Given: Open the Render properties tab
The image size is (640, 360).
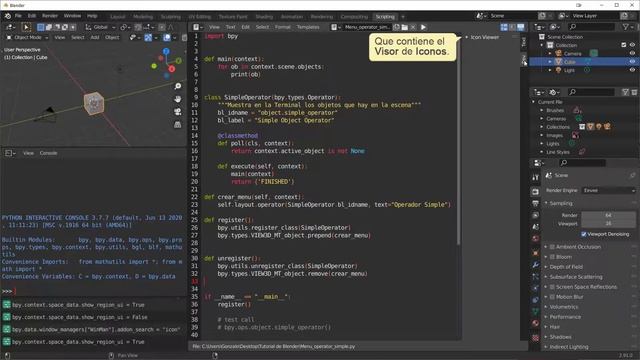Looking at the screenshot, I should click(x=535, y=191).
